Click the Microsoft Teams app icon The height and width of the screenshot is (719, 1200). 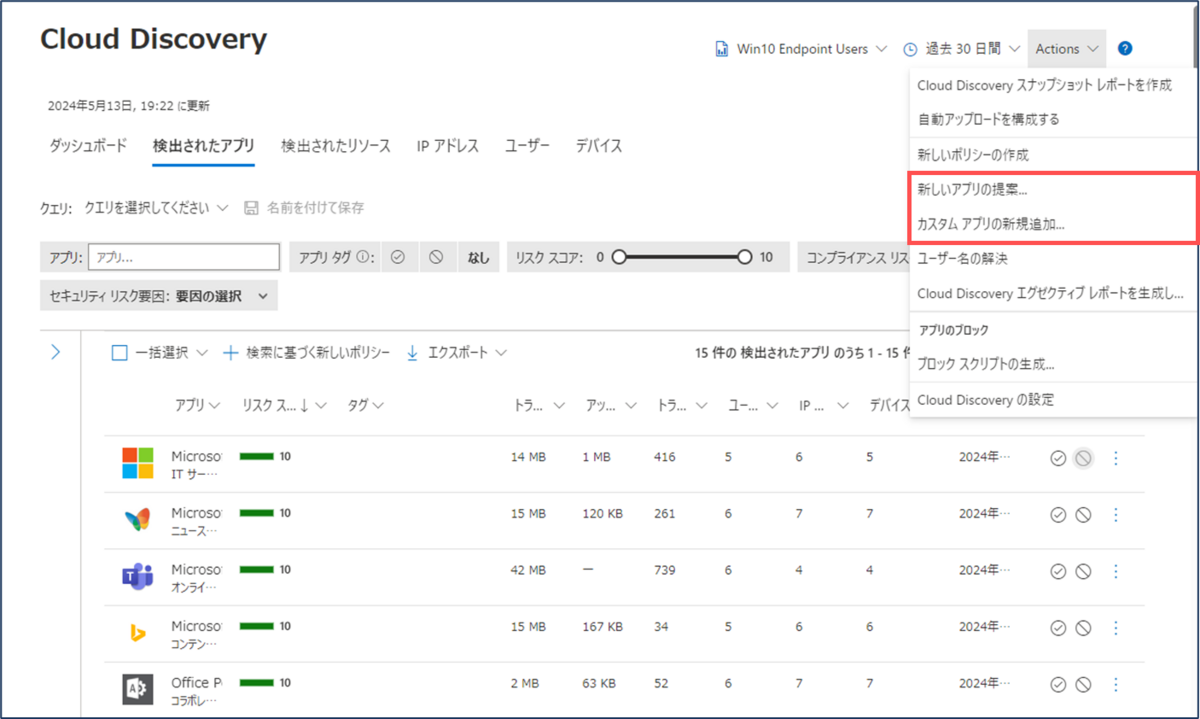tap(138, 576)
